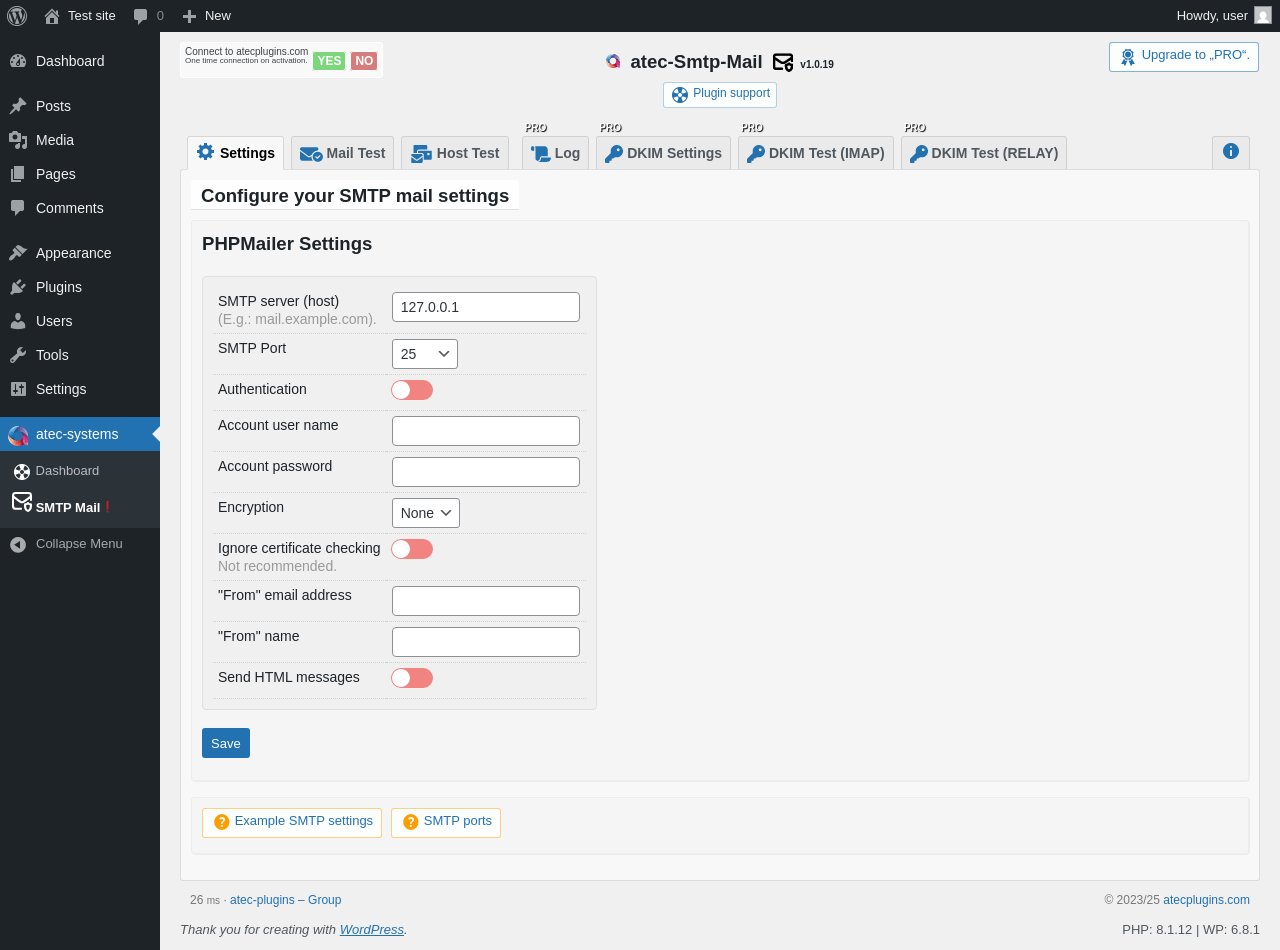Image resolution: width=1280 pixels, height=950 pixels.
Task: Open the DKIM Settings tab
Action: coord(663,153)
